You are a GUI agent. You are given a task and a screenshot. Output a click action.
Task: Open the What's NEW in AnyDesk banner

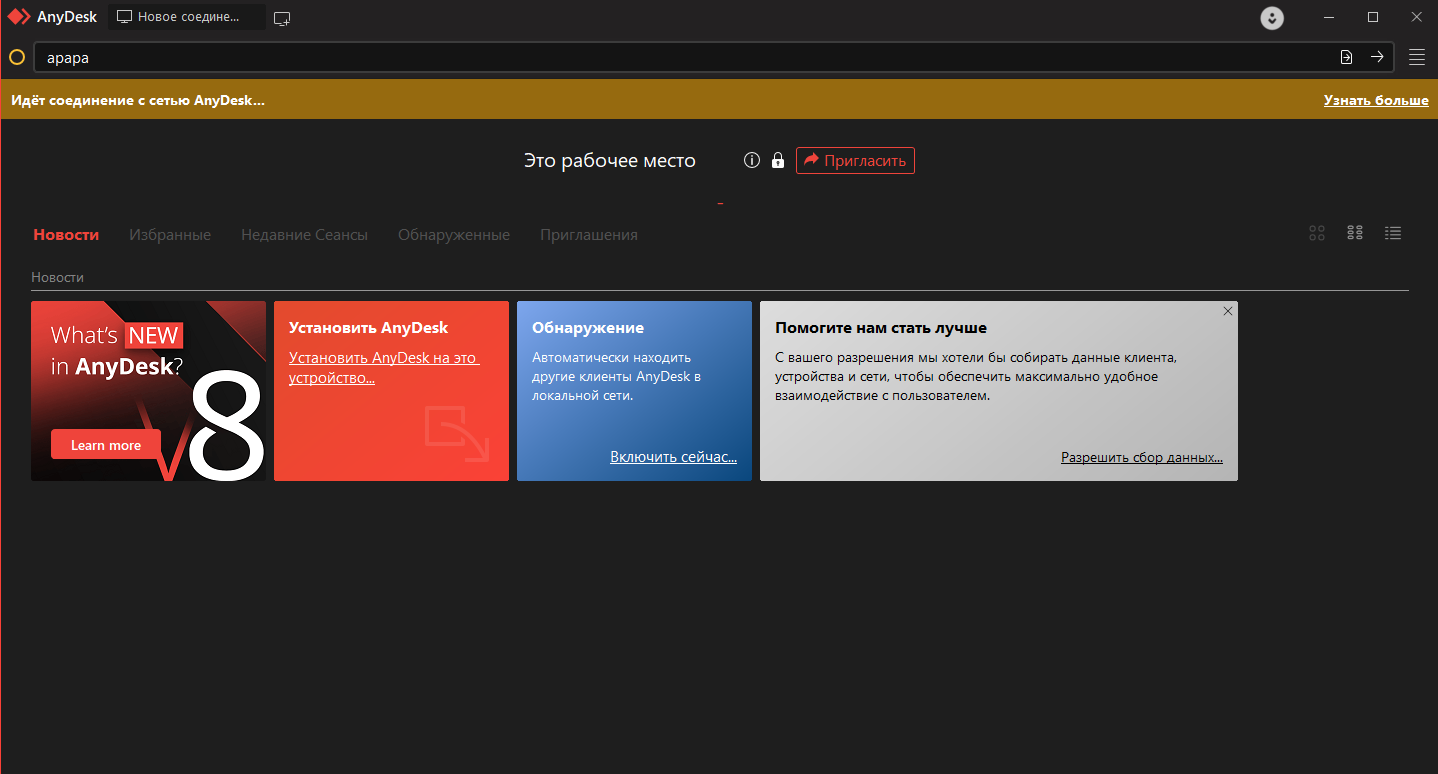tap(148, 391)
